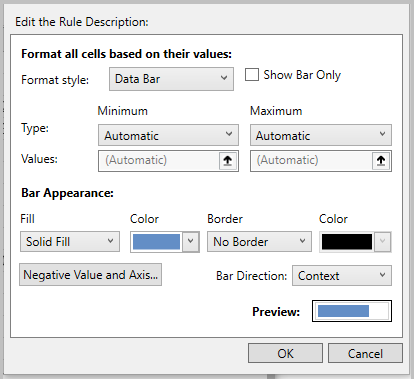Open Negative Value and Axis settings
Screen dimensions: 414x379
90,275
